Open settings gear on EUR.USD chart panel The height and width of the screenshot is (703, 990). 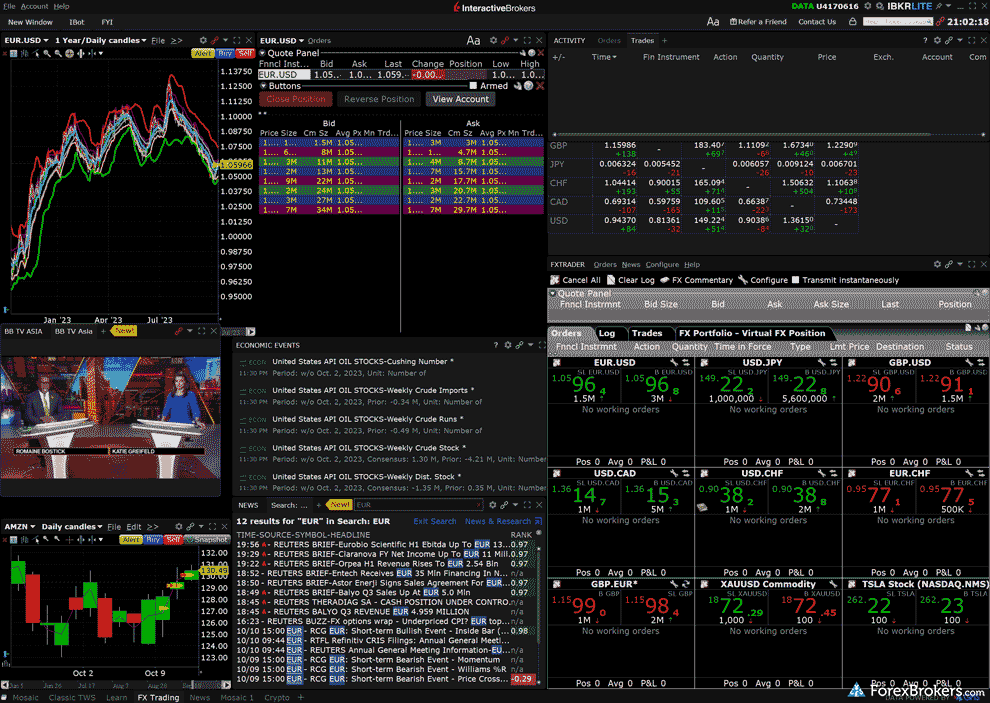204,41
